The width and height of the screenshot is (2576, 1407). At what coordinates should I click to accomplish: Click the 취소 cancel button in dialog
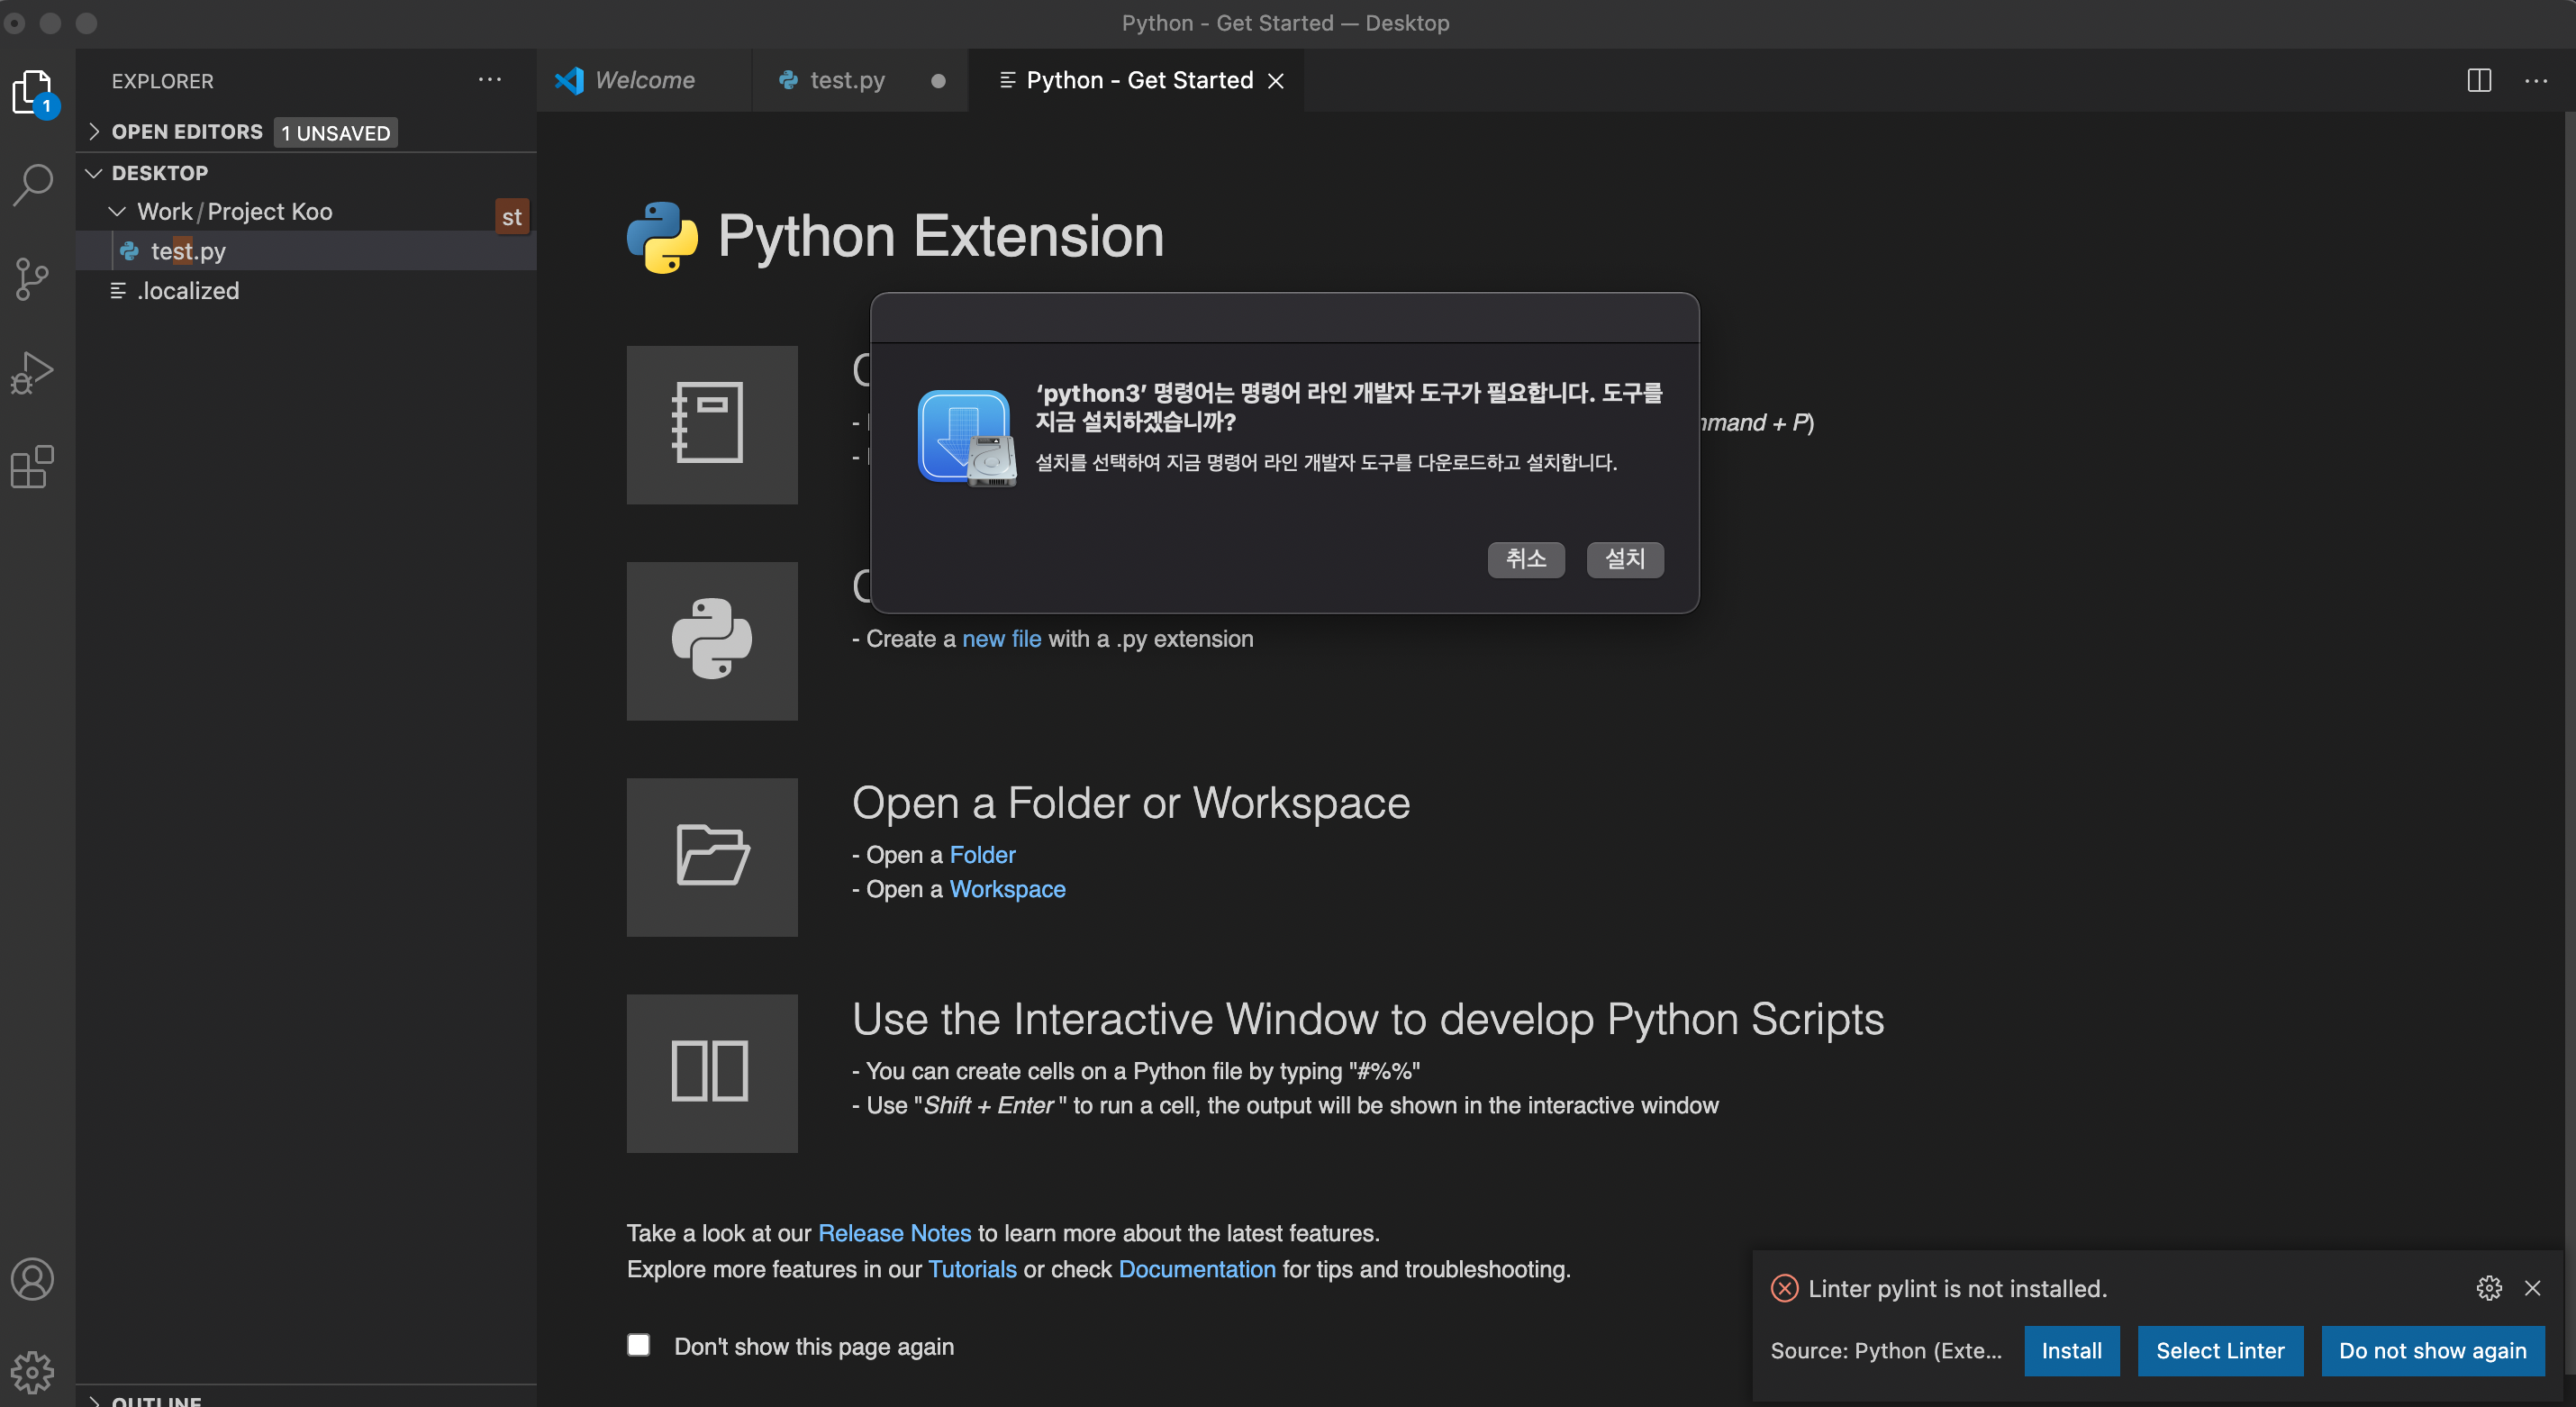(x=1525, y=559)
